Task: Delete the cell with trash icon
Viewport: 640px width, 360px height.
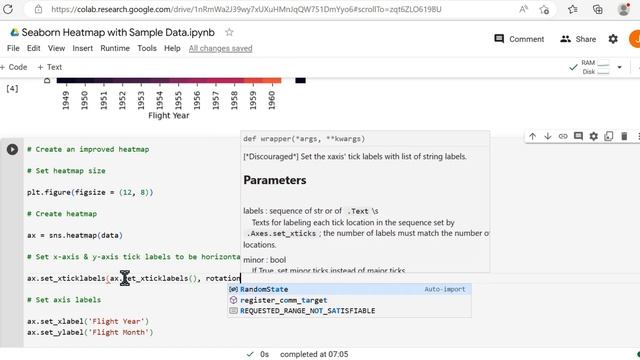Action: pos(624,136)
